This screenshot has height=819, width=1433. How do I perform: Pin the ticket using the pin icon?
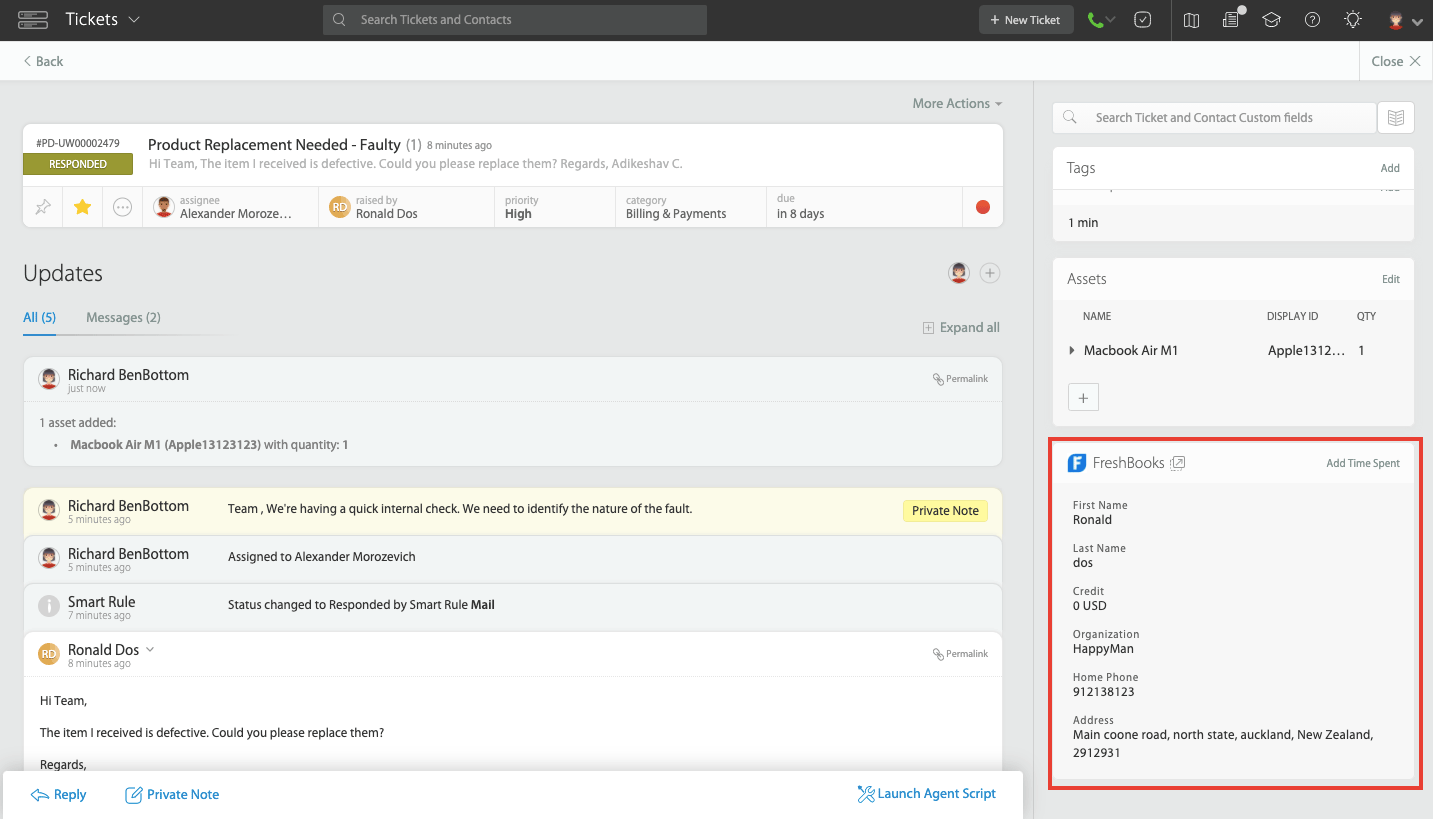point(42,206)
